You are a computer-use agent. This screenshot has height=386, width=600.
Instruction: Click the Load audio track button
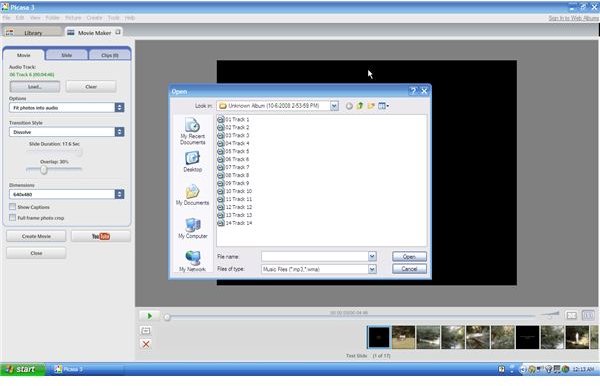(x=35, y=87)
